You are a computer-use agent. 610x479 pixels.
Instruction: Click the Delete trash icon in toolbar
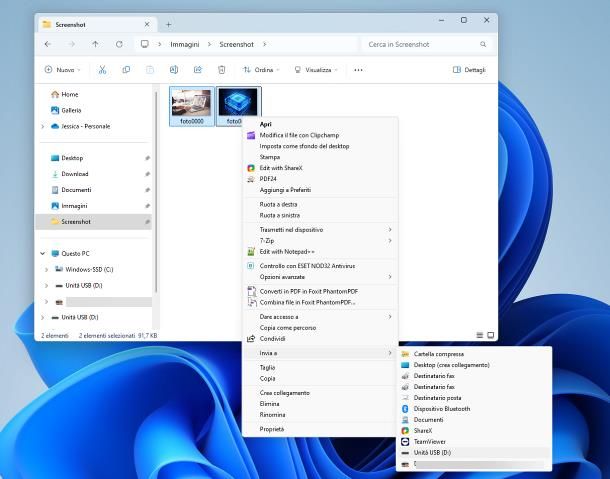[x=221, y=70]
